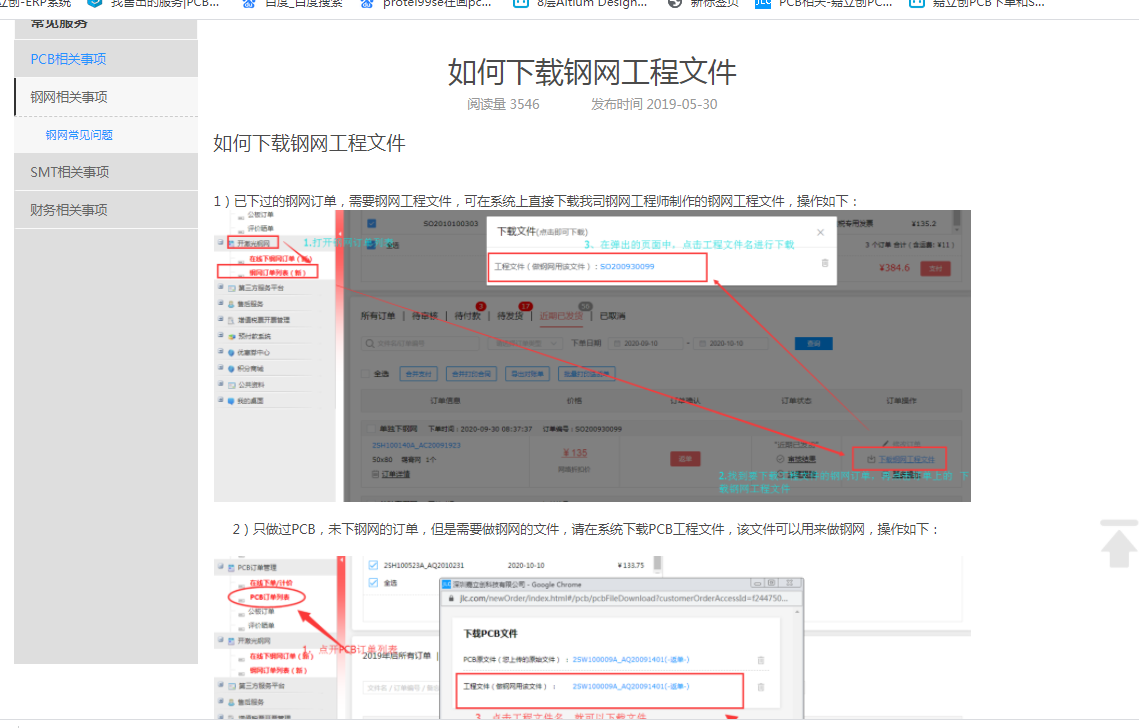The width and height of the screenshot is (1139, 728).
Task: Expand PCB相关事项 in the sidebar
Action: point(68,59)
